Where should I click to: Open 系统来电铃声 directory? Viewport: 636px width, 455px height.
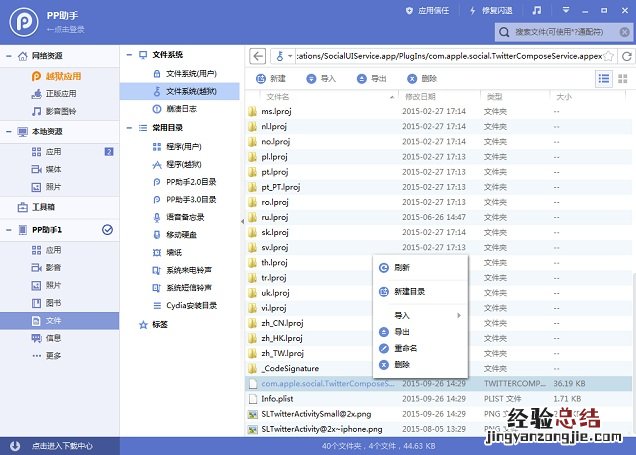tap(180, 270)
